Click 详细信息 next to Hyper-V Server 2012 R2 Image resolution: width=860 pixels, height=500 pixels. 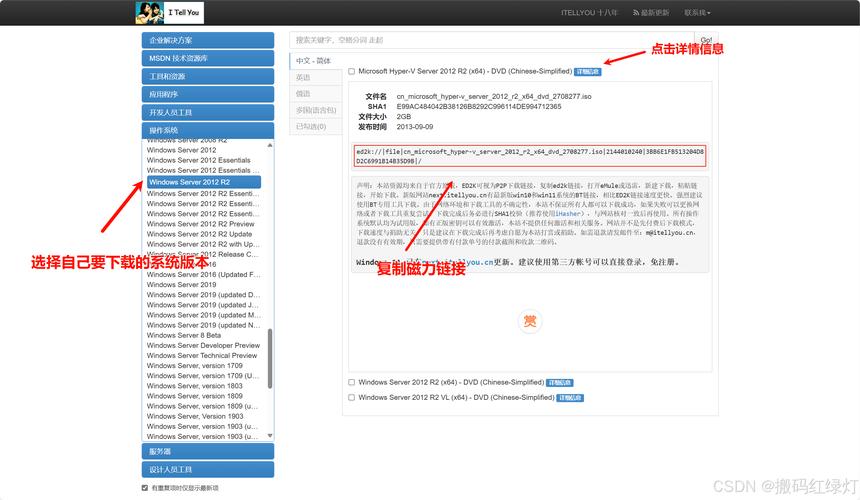[x=587, y=72]
